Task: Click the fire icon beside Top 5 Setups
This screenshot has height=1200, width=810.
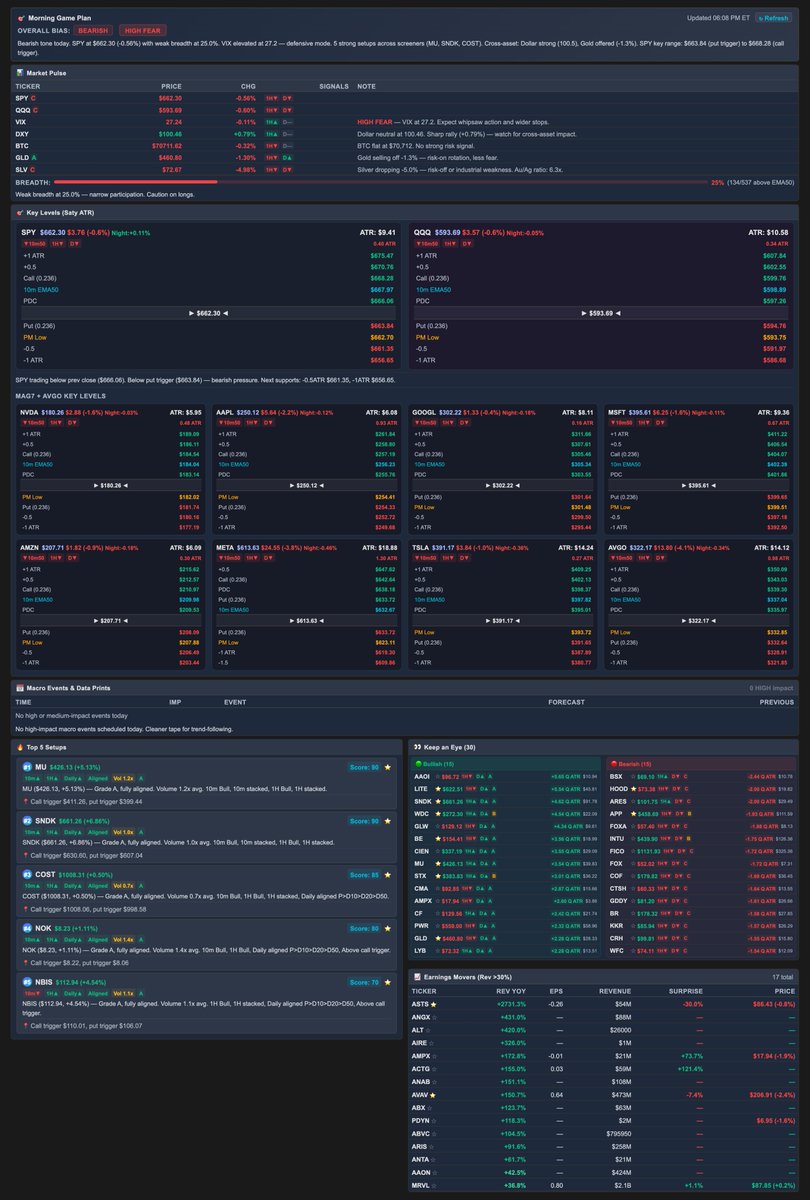Action: (x=21, y=747)
